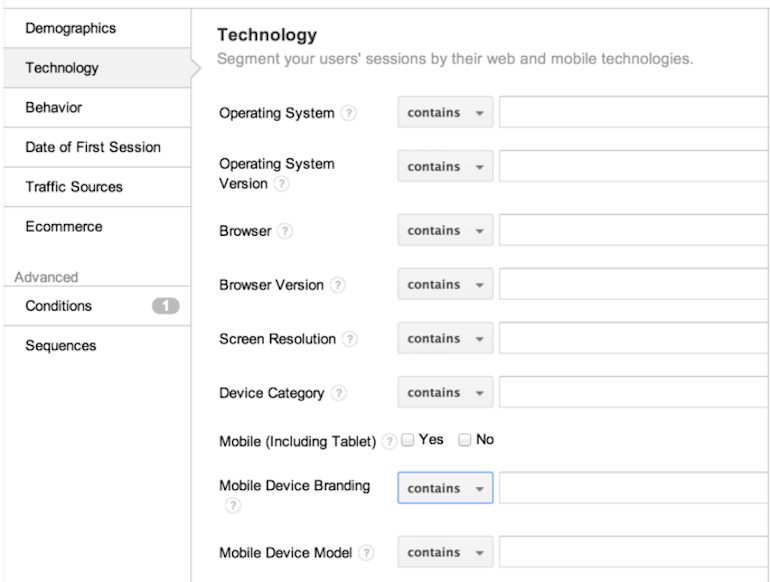Open the Ecommerce section
The width and height of the screenshot is (770, 582).
tap(64, 227)
